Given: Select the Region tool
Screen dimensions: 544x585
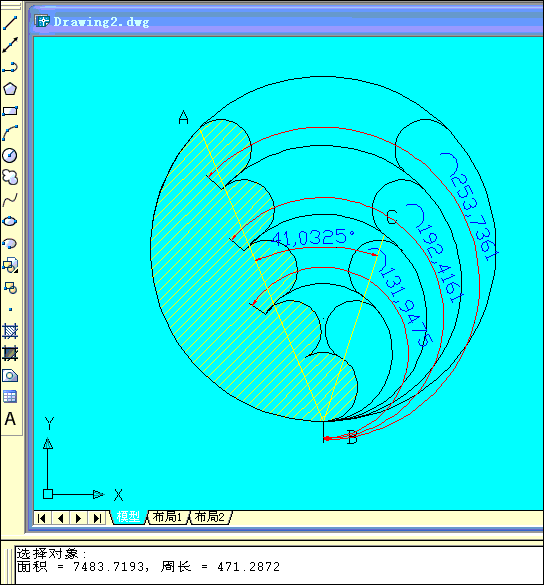Looking at the screenshot, I should [x=10, y=375].
